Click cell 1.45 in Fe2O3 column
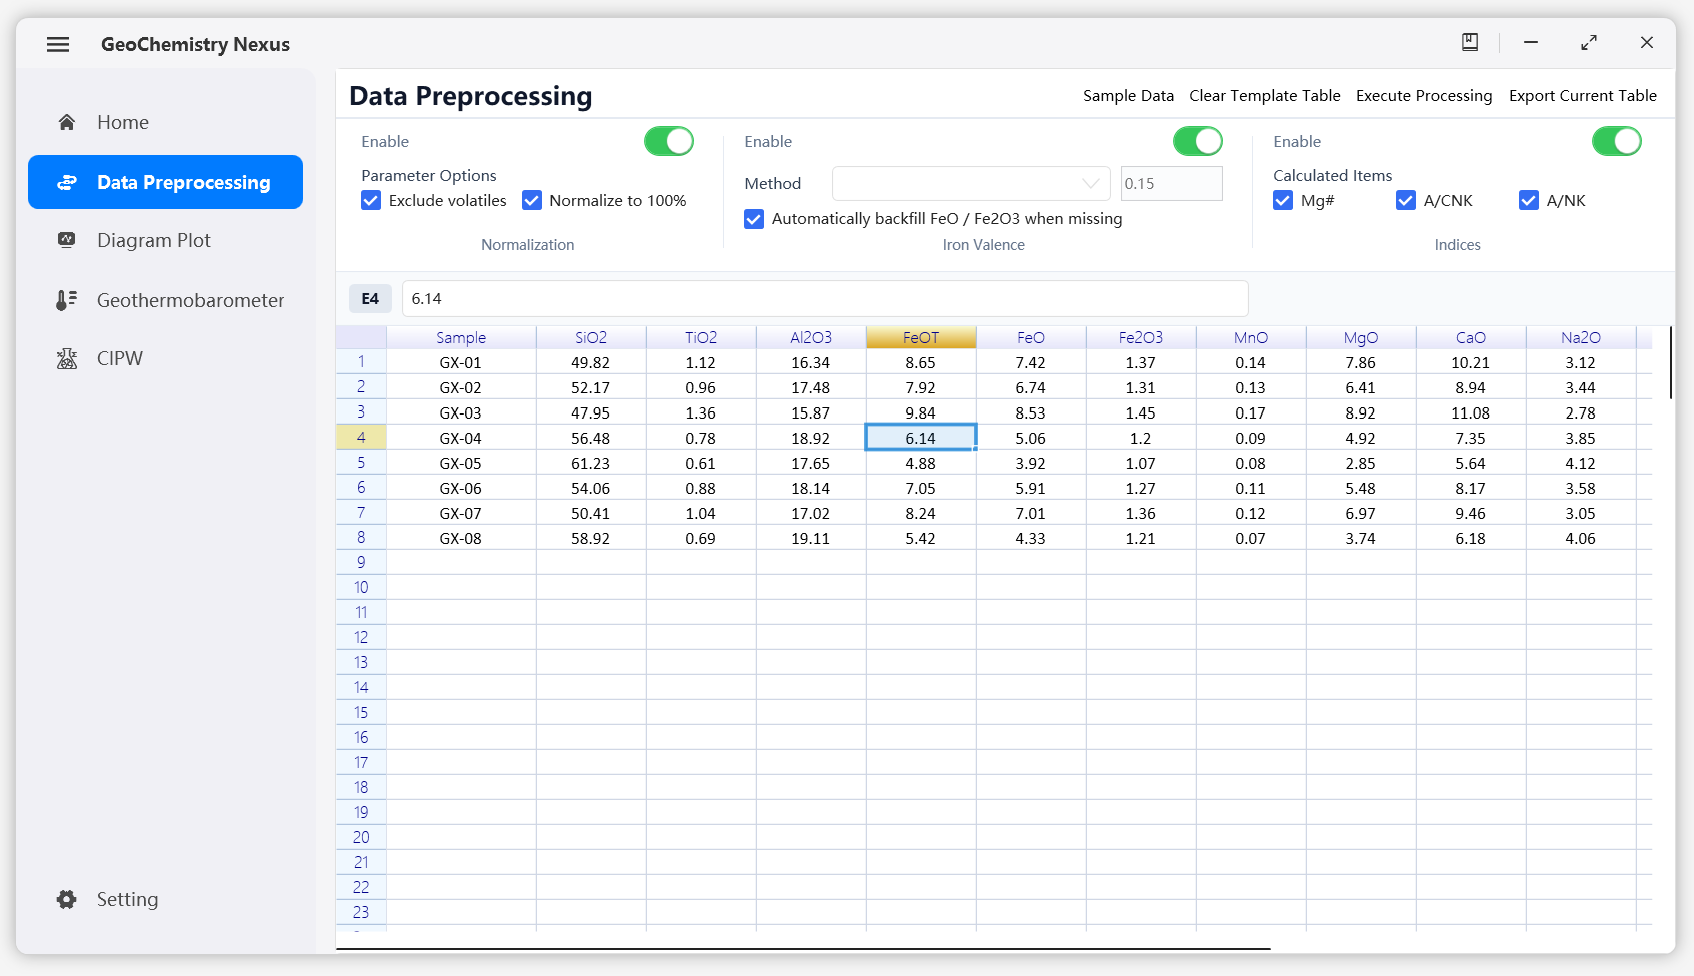 pos(1141,413)
